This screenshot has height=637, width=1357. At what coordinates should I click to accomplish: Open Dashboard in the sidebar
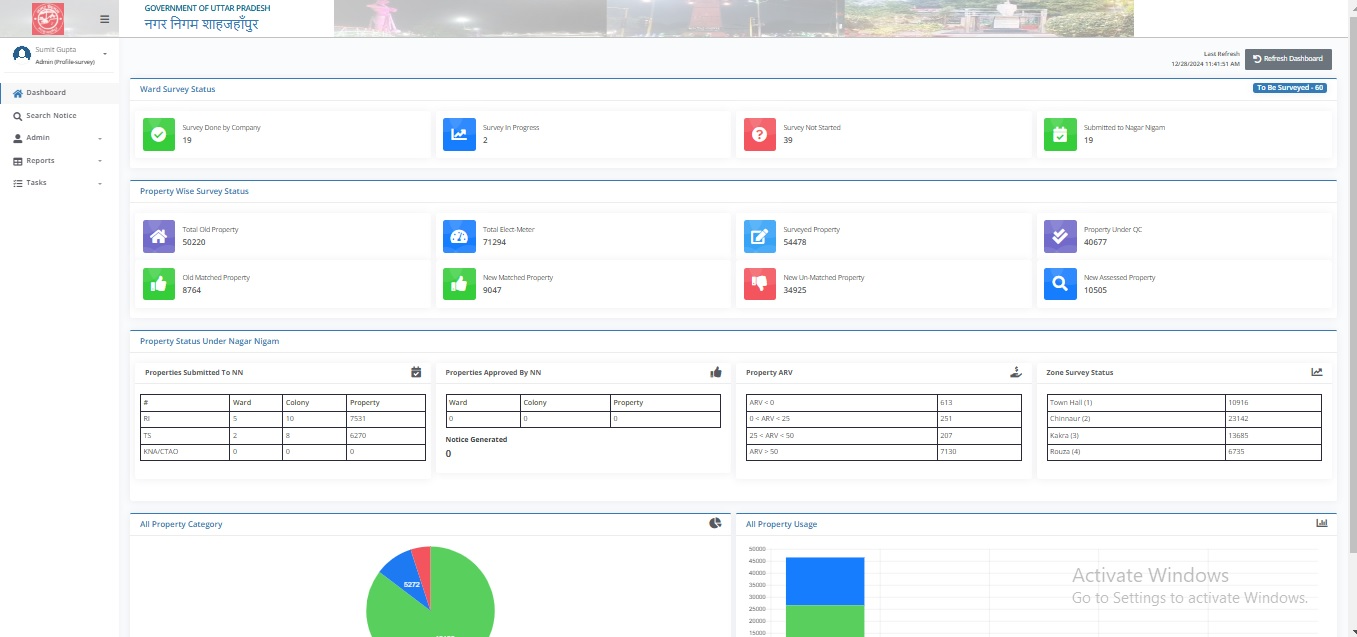tap(46, 93)
